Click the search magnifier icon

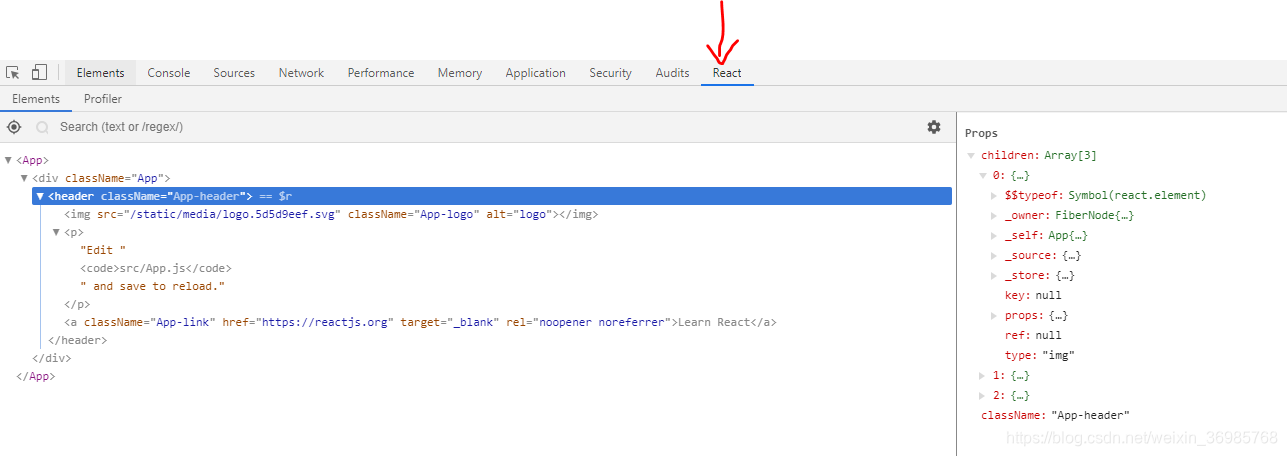[43, 127]
